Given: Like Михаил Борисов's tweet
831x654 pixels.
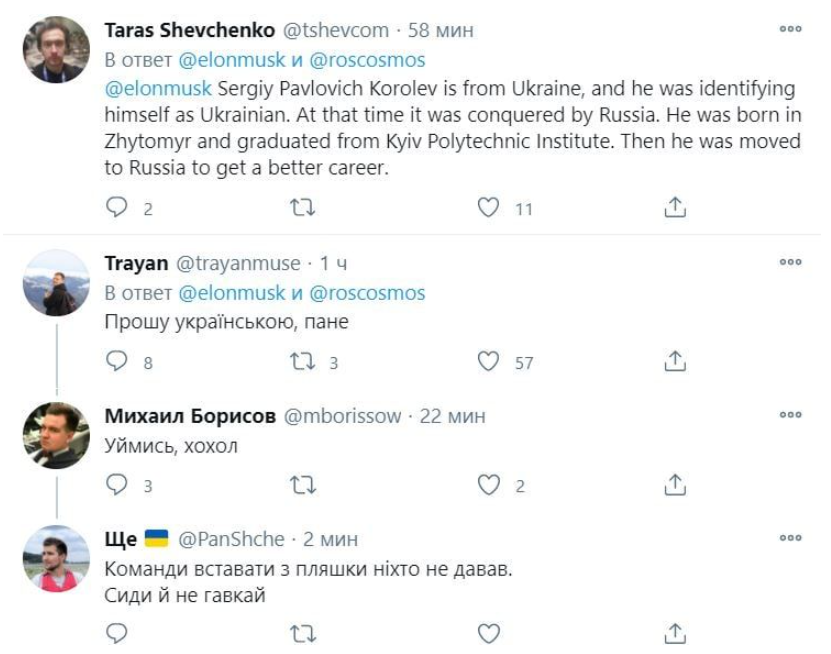Looking at the screenshot, I should [x=488, y=486].
